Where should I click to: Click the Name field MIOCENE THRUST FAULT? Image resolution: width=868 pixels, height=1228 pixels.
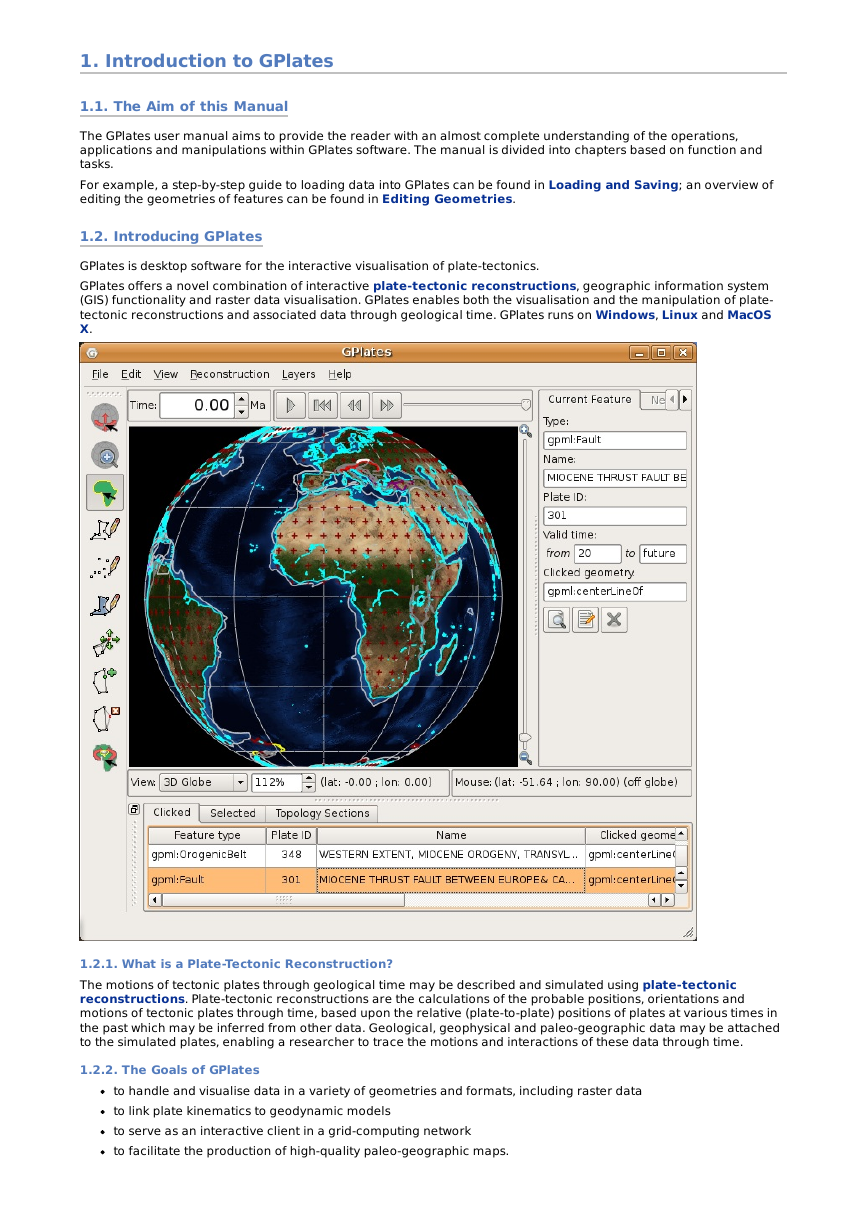point(615,478)
